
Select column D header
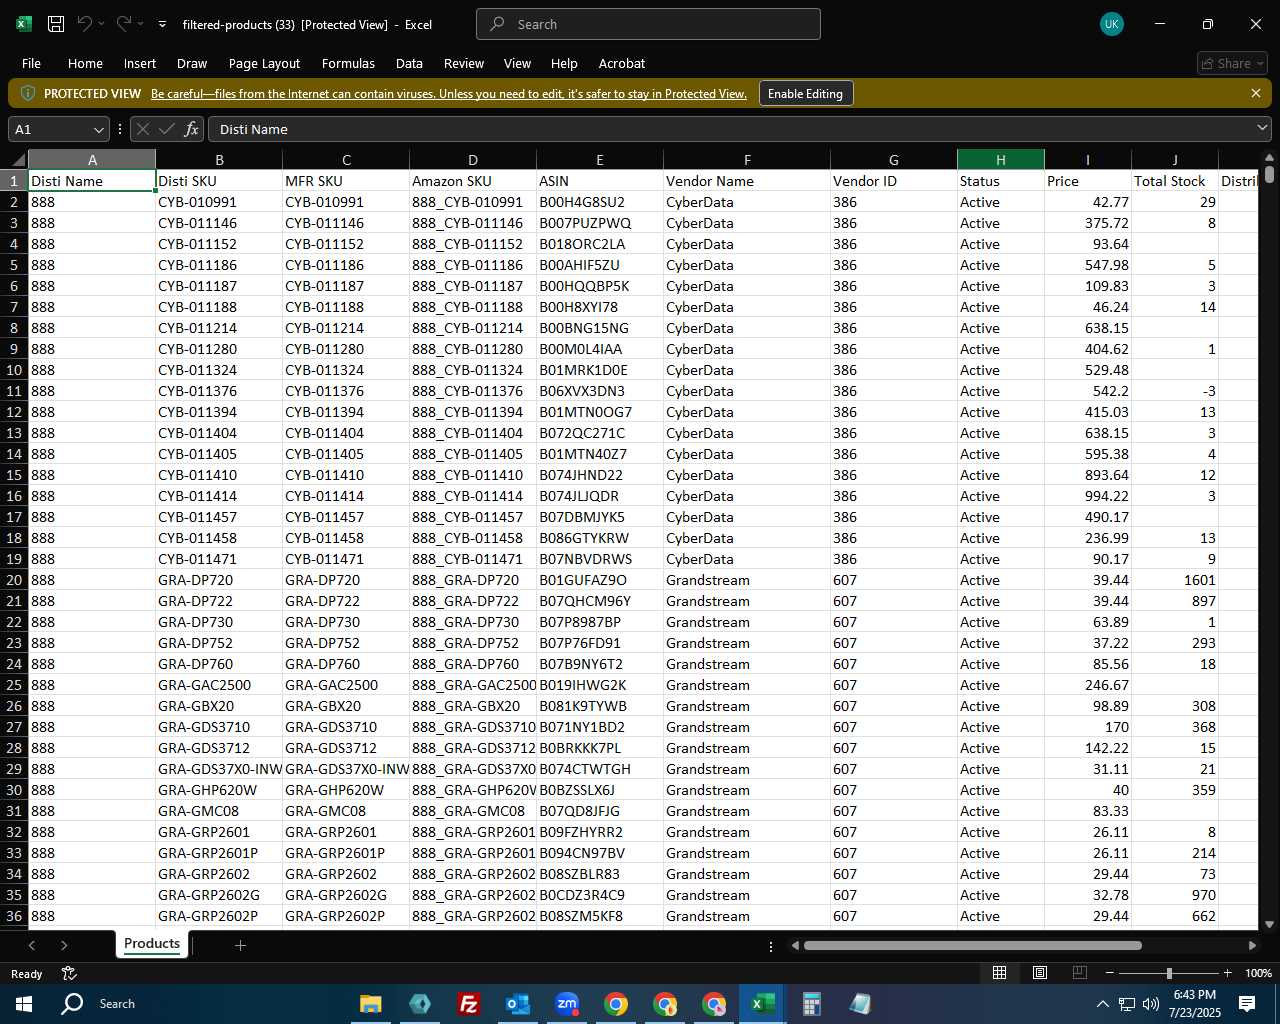[x=473, y=160]
